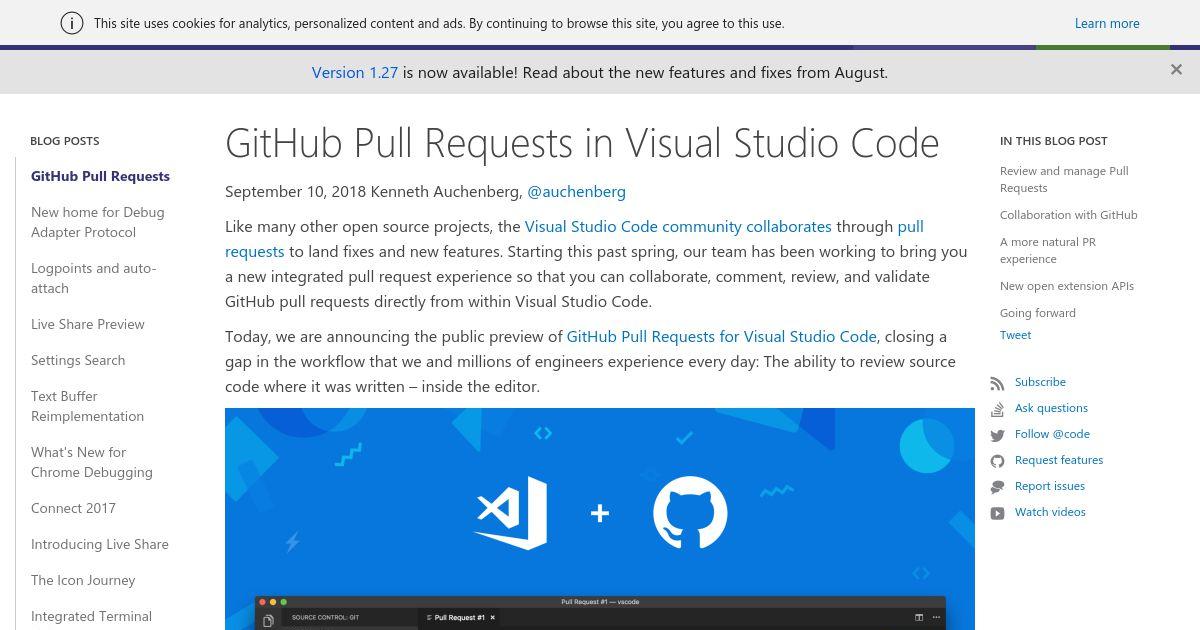Click the BLOG POSTS sidebar heading
This screenshot has width=1200, height=630.
click(x=65, y=141)
